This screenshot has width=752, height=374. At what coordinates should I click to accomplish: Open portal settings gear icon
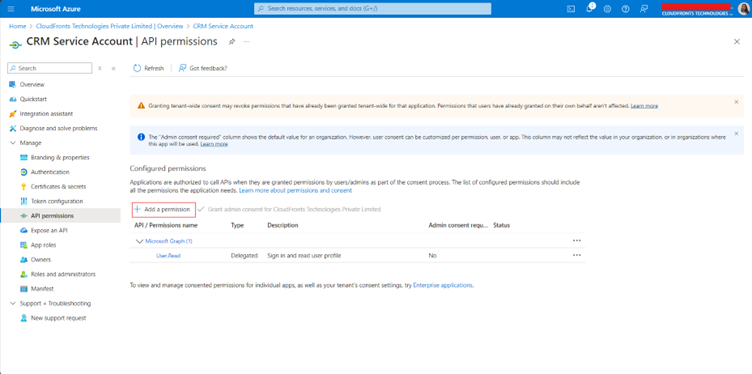click(607, 9)
